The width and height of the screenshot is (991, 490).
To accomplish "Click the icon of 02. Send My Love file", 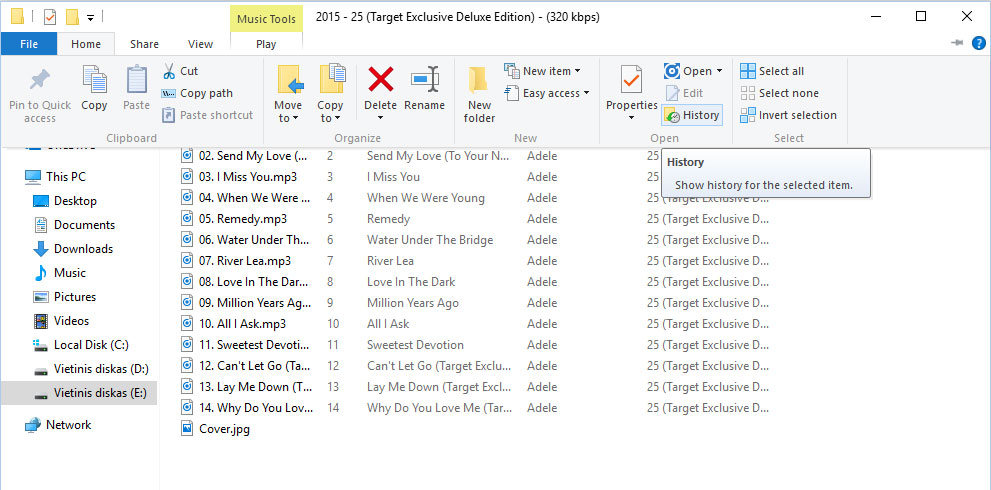I will coord(187,156).
